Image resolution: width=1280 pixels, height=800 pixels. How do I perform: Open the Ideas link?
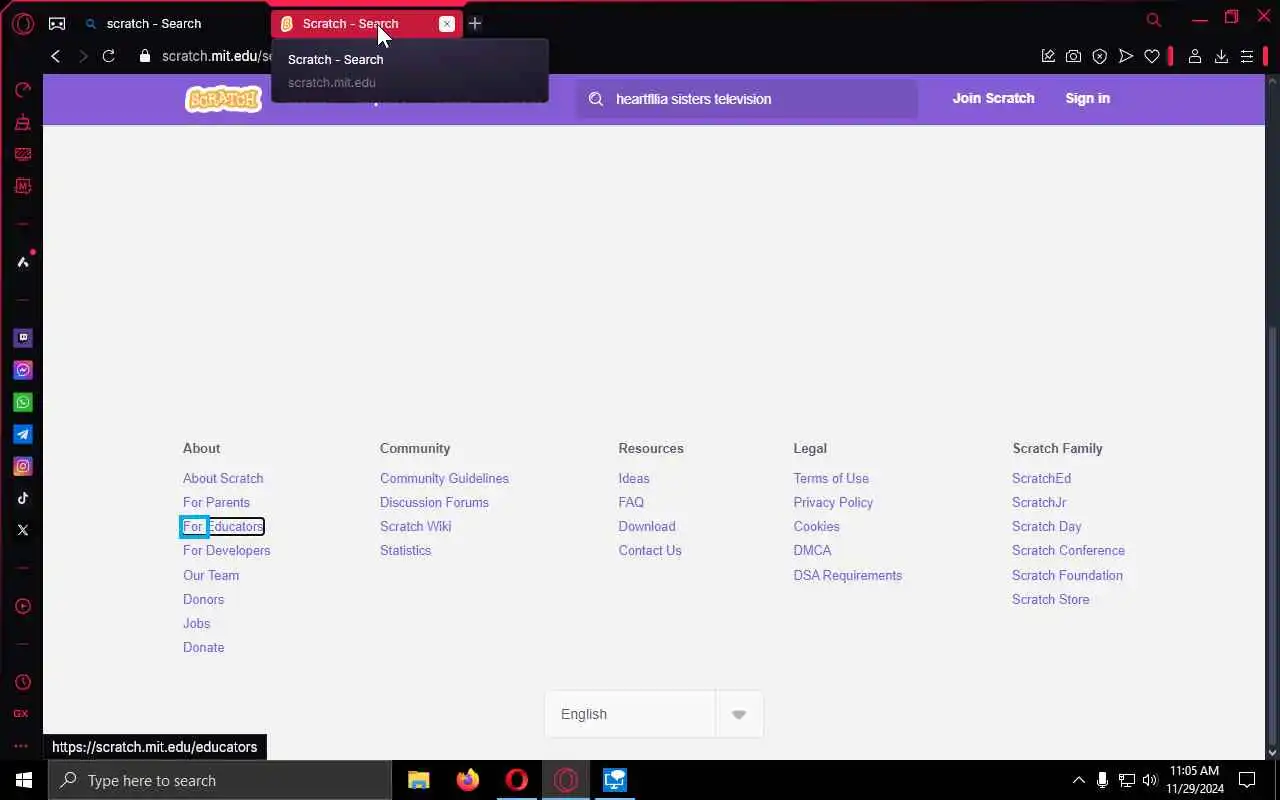tap(634, 478)
